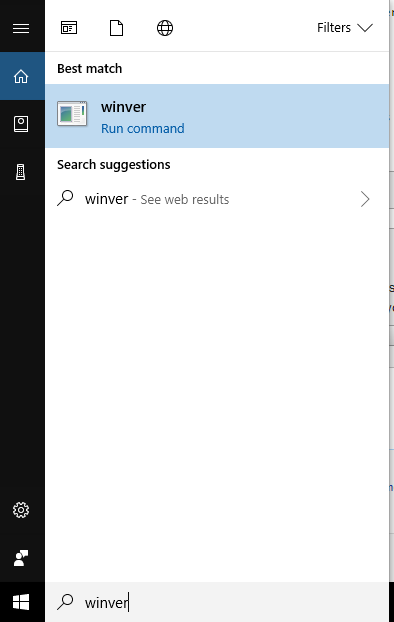Select winver See web results suggestion
The image size is (394, 622).
click(217, 199)
